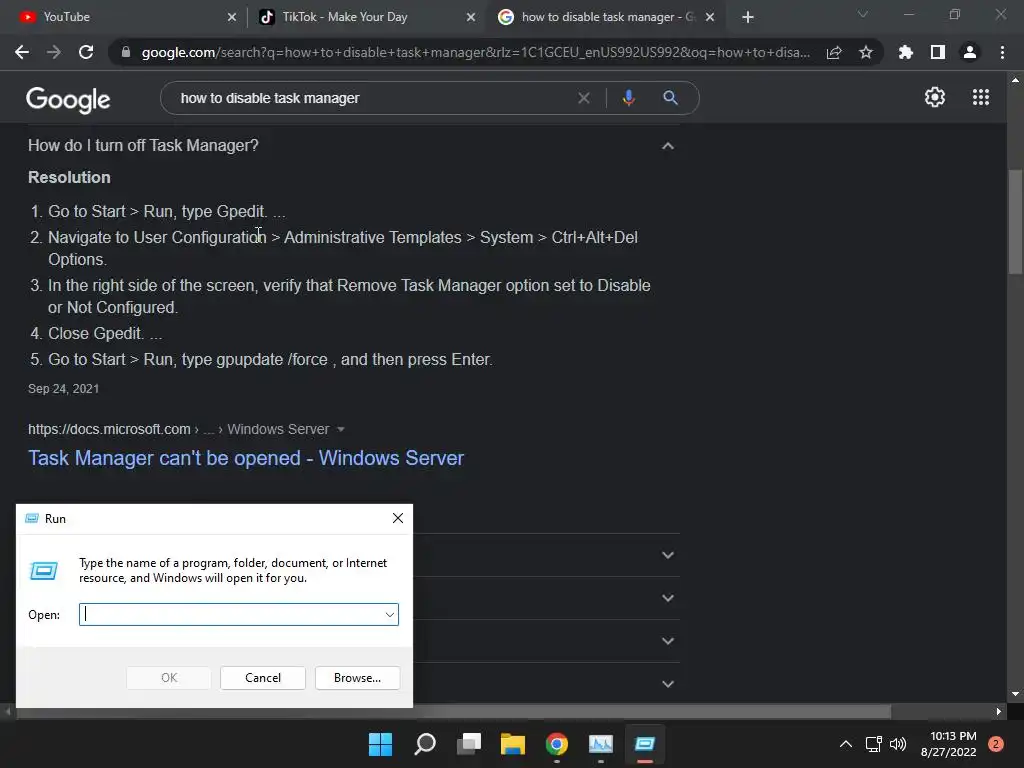View site info via address bar padlock

(126, 52)
